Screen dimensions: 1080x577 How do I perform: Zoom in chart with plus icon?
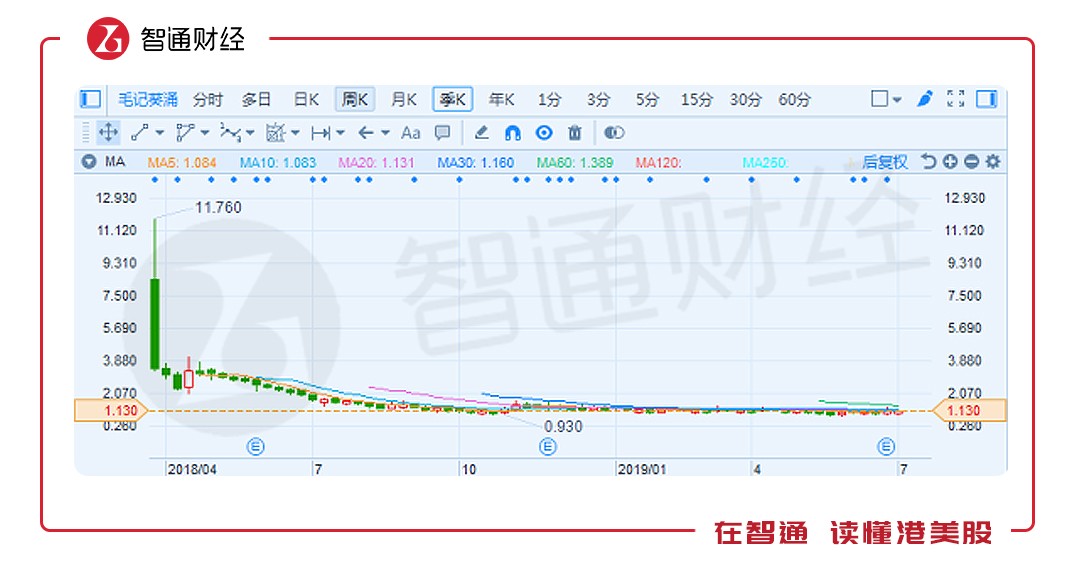point(950,162)
